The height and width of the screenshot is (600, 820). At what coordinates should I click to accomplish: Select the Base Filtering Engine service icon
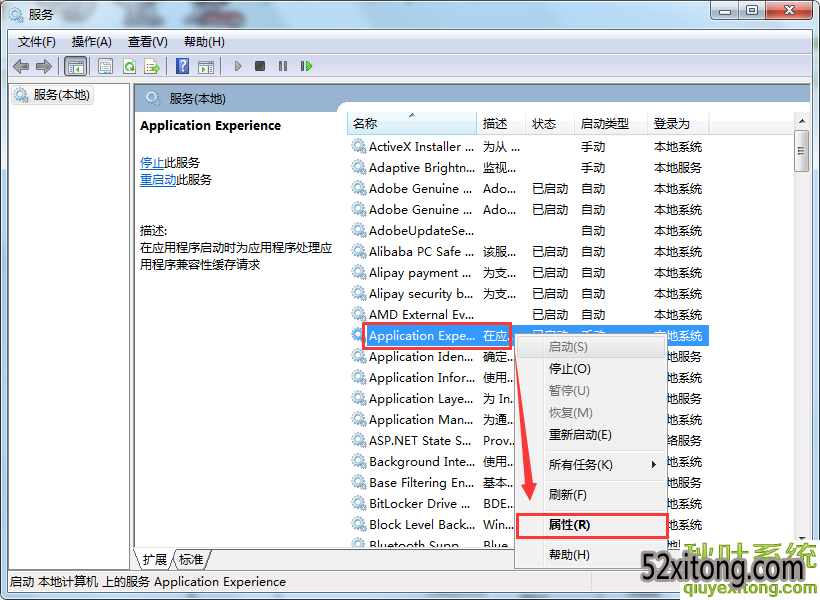(359, 482)
